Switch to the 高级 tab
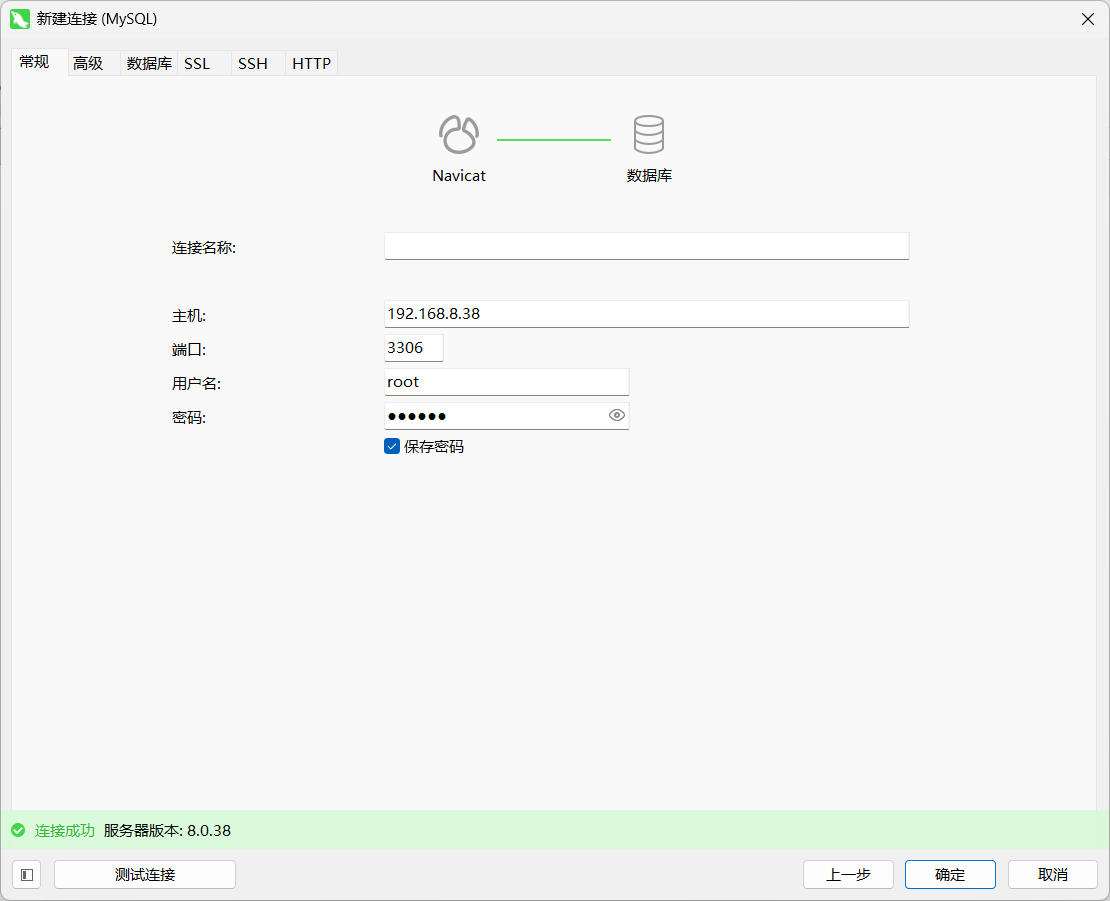1110x901 pixels. (88, 63)
